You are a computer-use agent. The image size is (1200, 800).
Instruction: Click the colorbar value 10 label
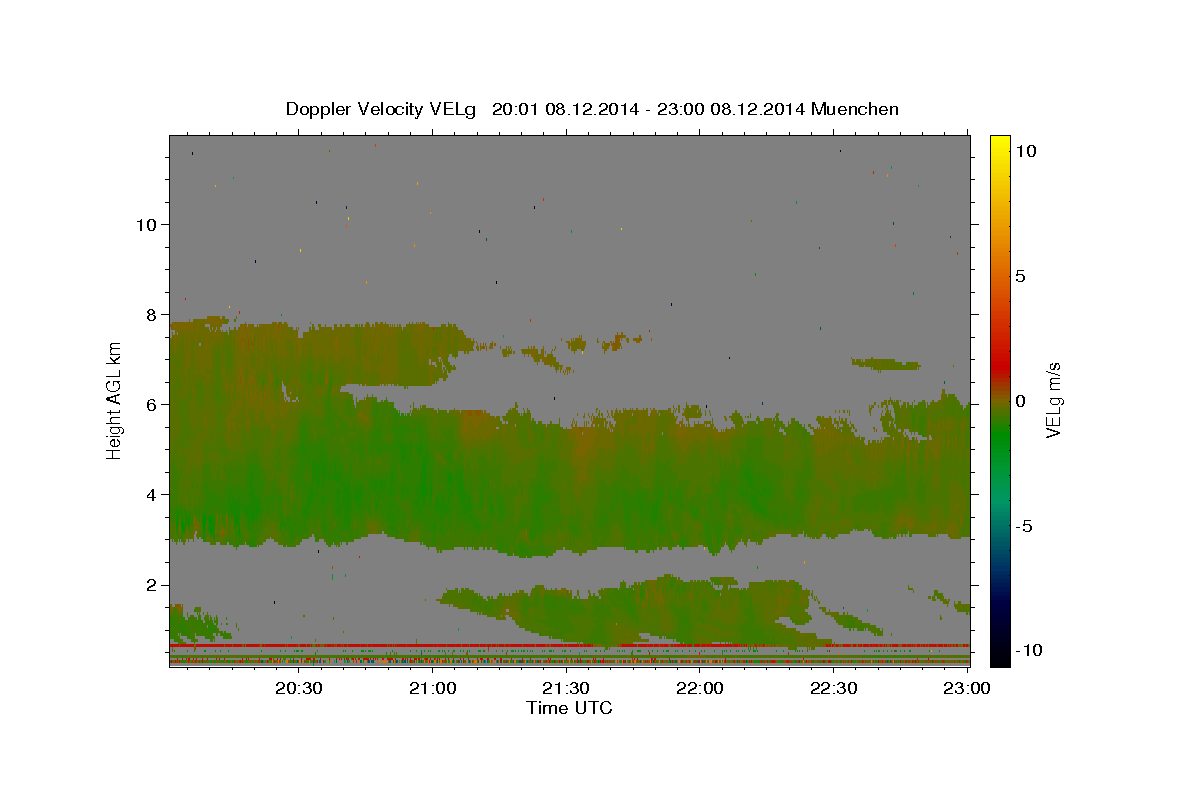point(1026,151)
